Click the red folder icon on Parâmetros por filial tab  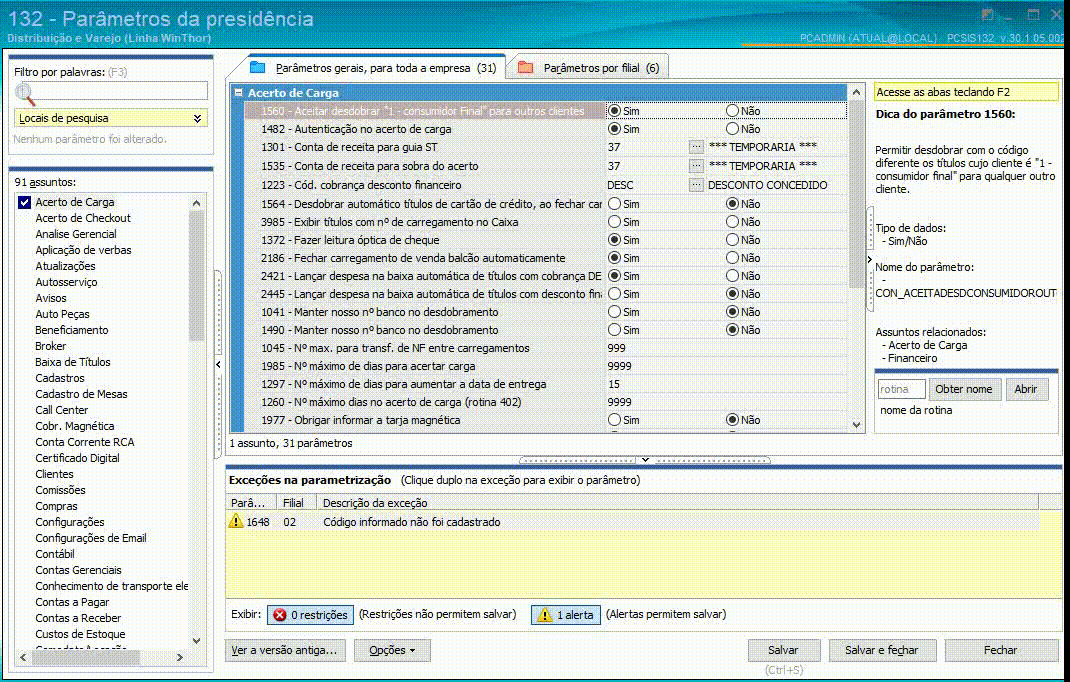pyautogui.click(x=525, y=67)
